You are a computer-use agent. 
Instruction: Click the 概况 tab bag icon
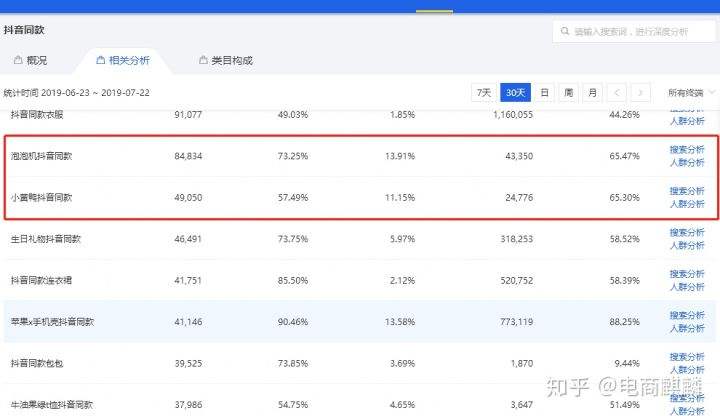18,61
